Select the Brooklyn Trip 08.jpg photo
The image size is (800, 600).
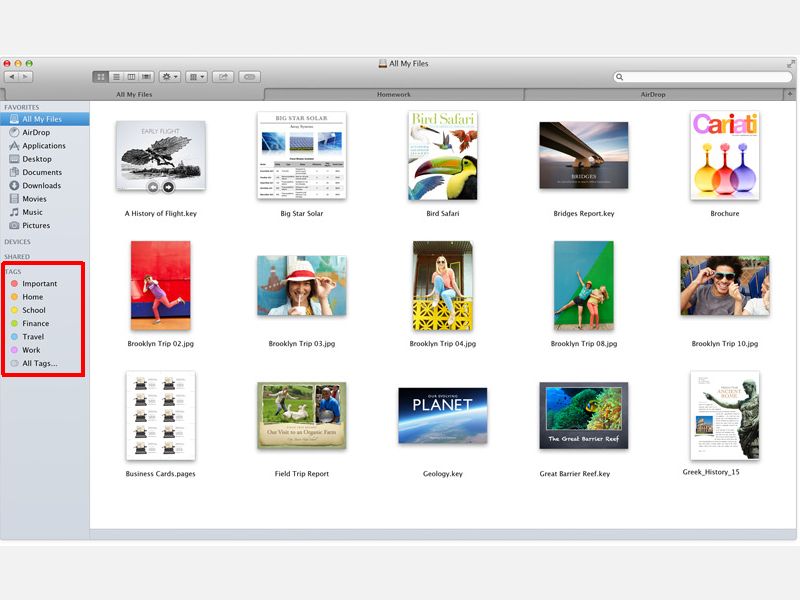click(x=584, y=286)
